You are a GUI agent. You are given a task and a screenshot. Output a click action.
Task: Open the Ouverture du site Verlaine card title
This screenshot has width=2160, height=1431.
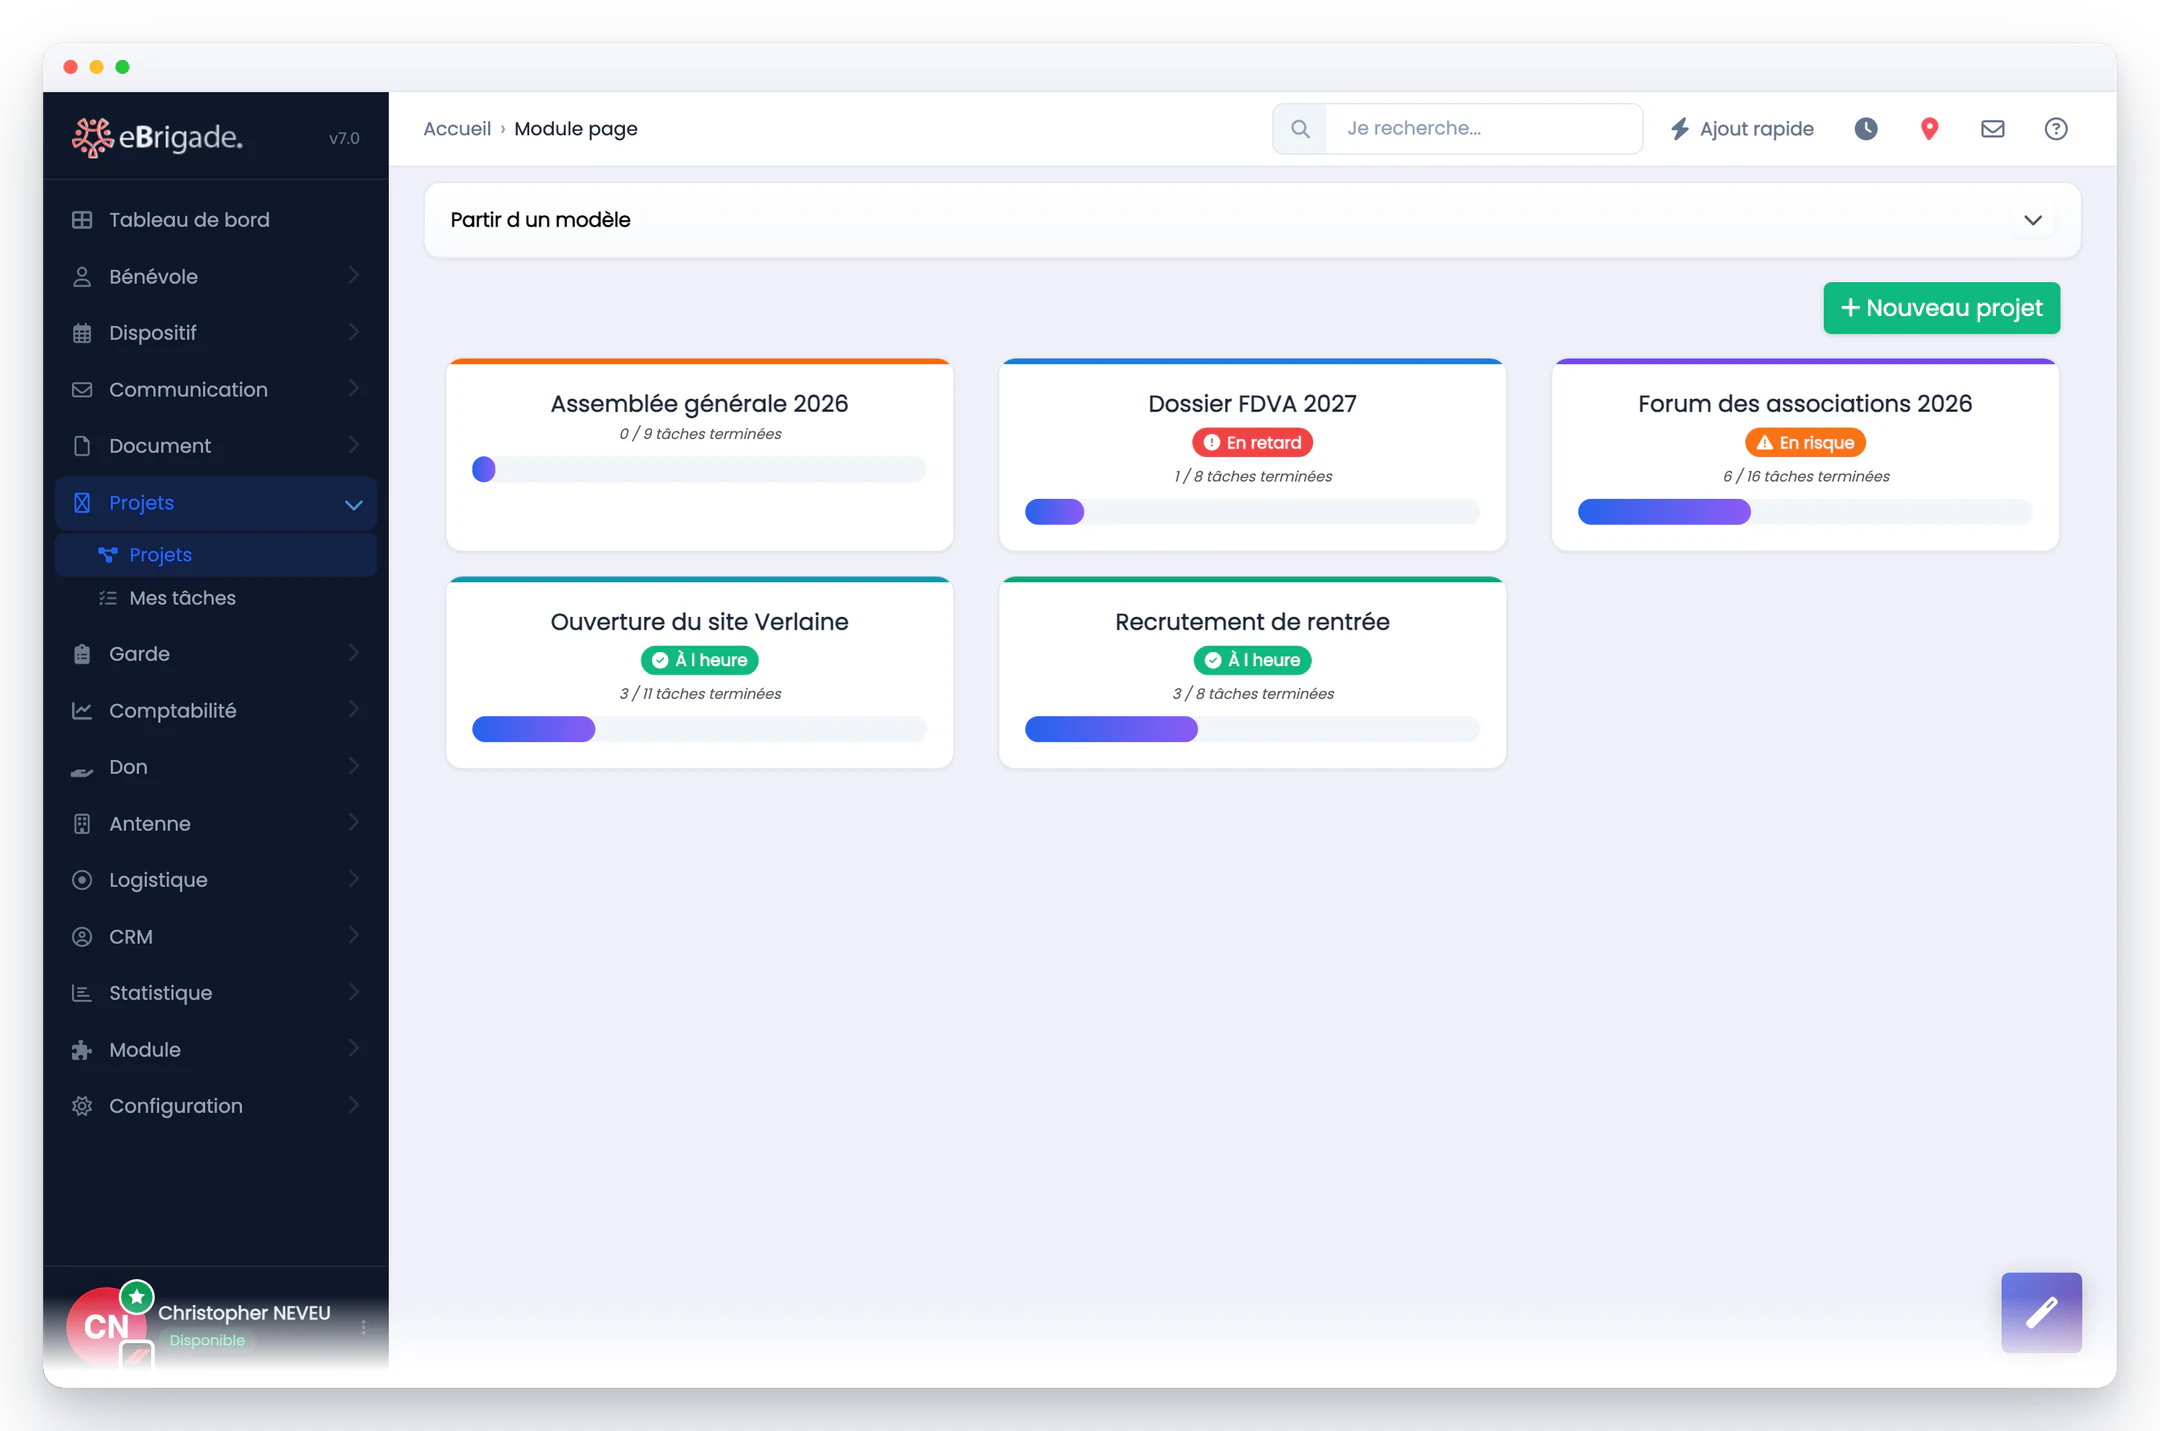pos(699,622)
